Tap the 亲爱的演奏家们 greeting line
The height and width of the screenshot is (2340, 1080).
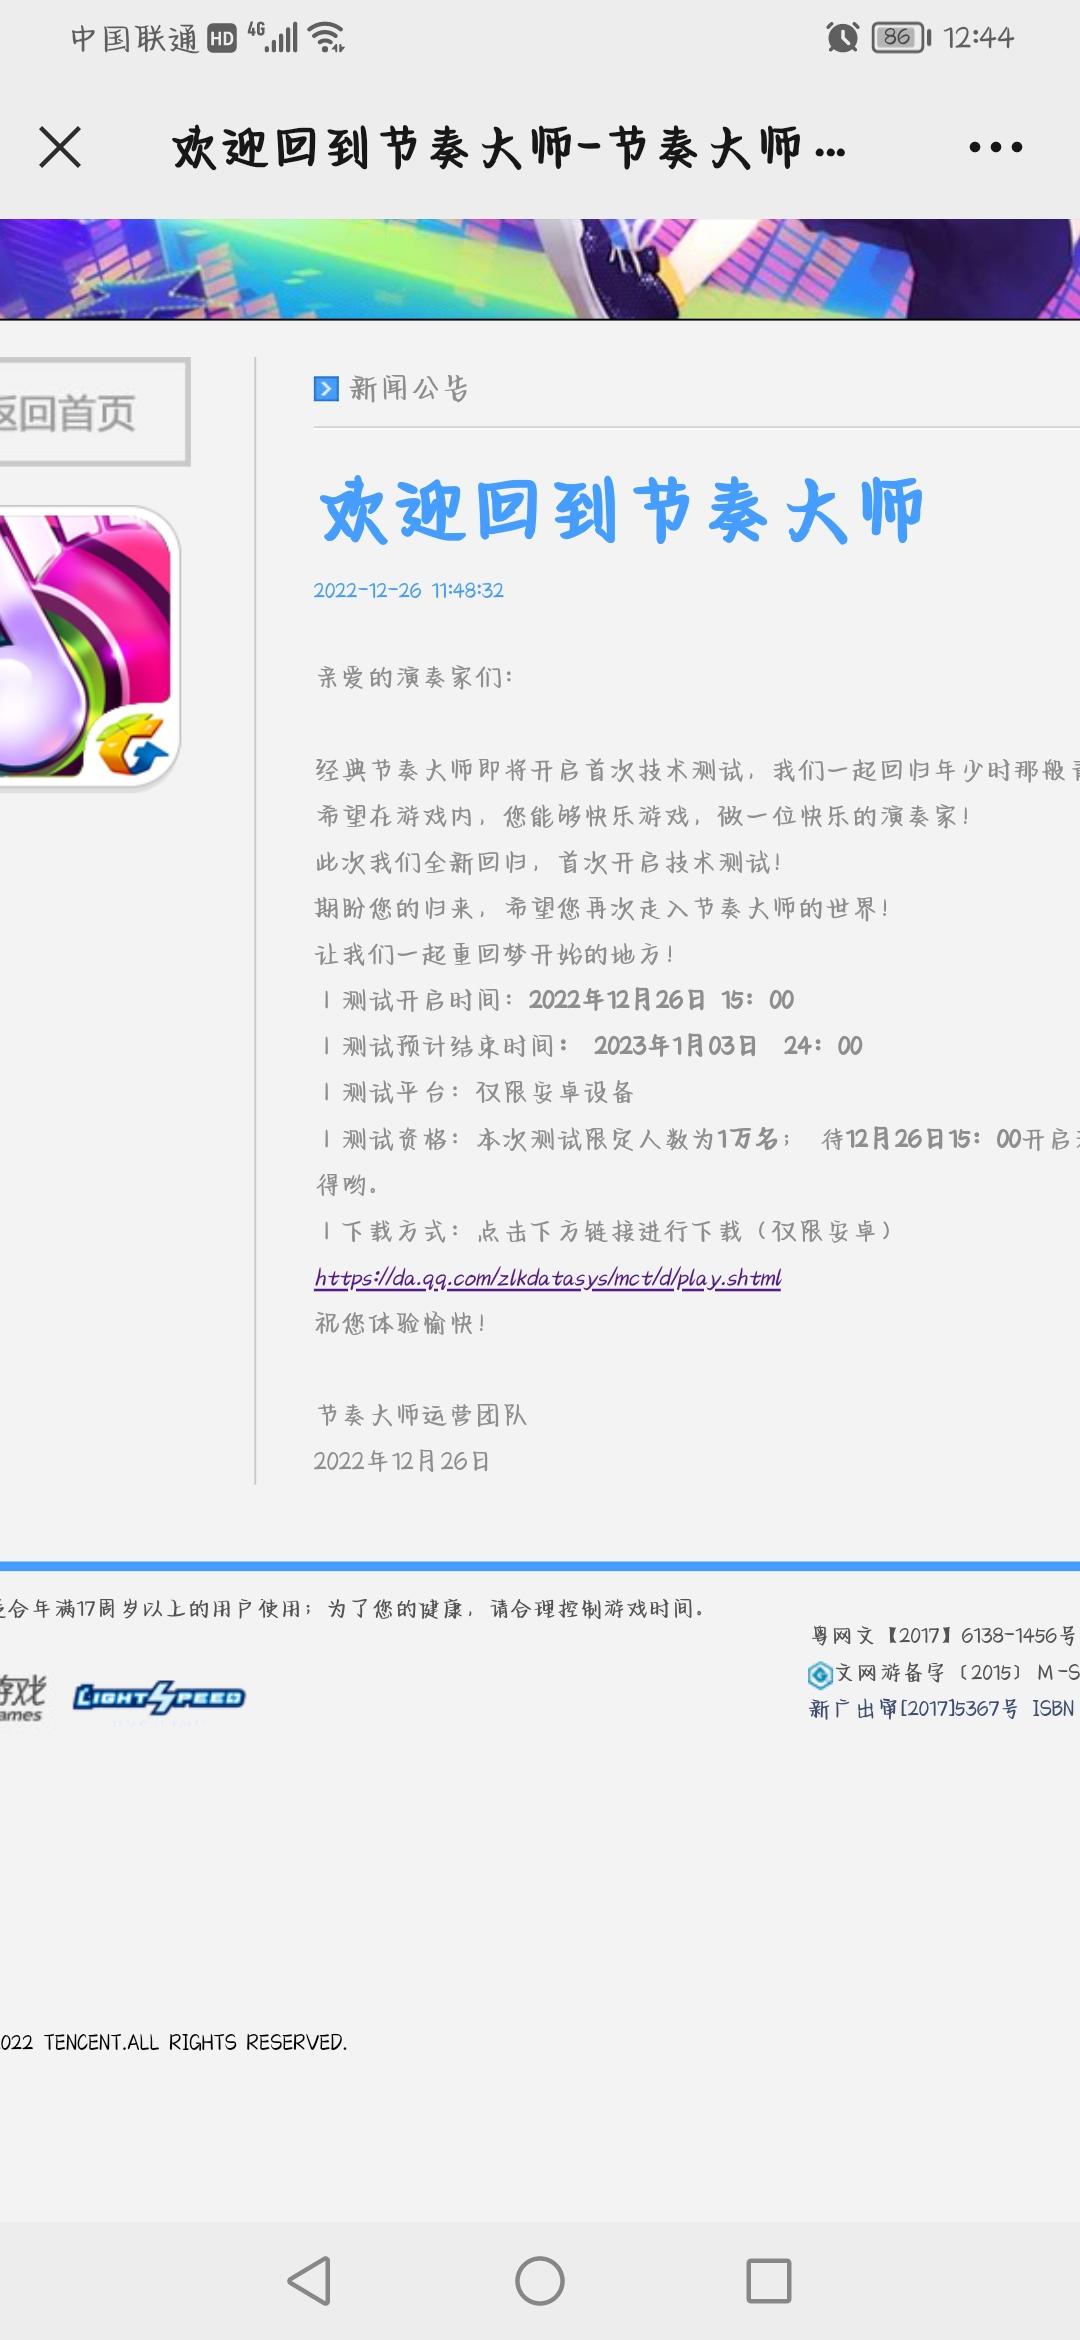(415, 677)
